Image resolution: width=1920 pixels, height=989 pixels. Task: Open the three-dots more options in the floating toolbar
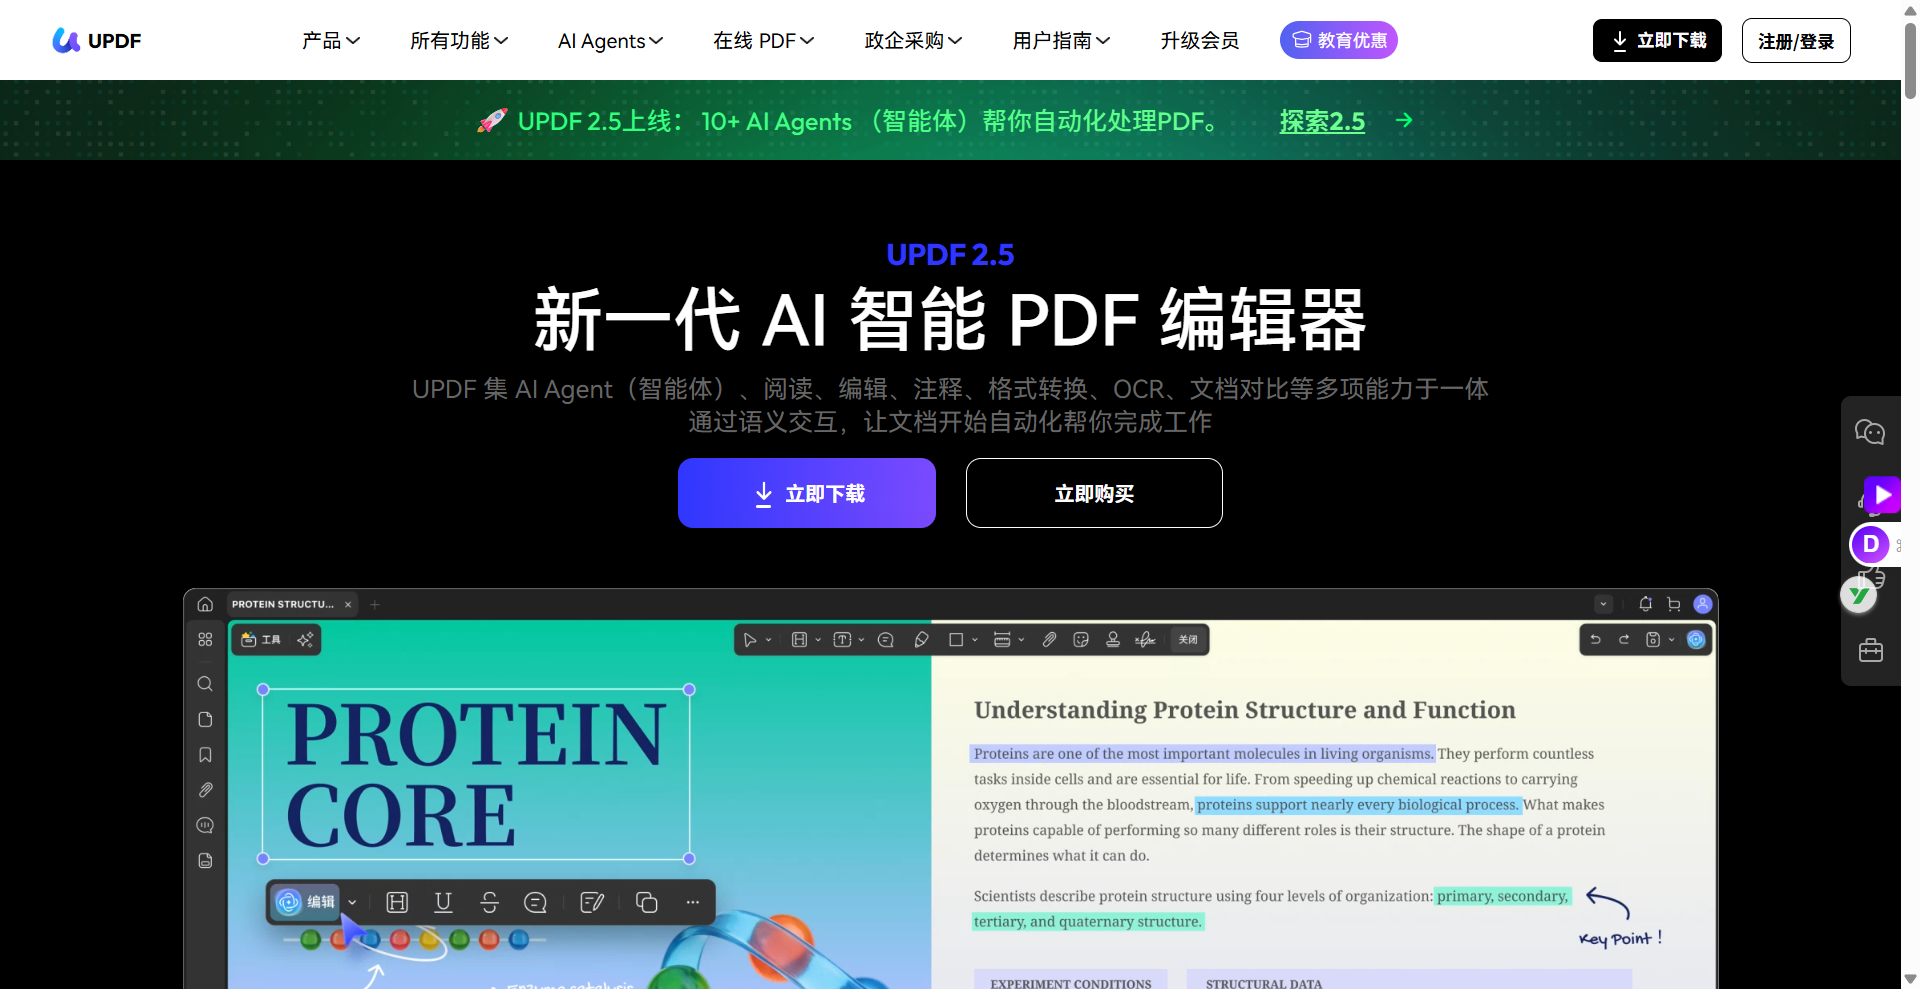tap(692, 902)
